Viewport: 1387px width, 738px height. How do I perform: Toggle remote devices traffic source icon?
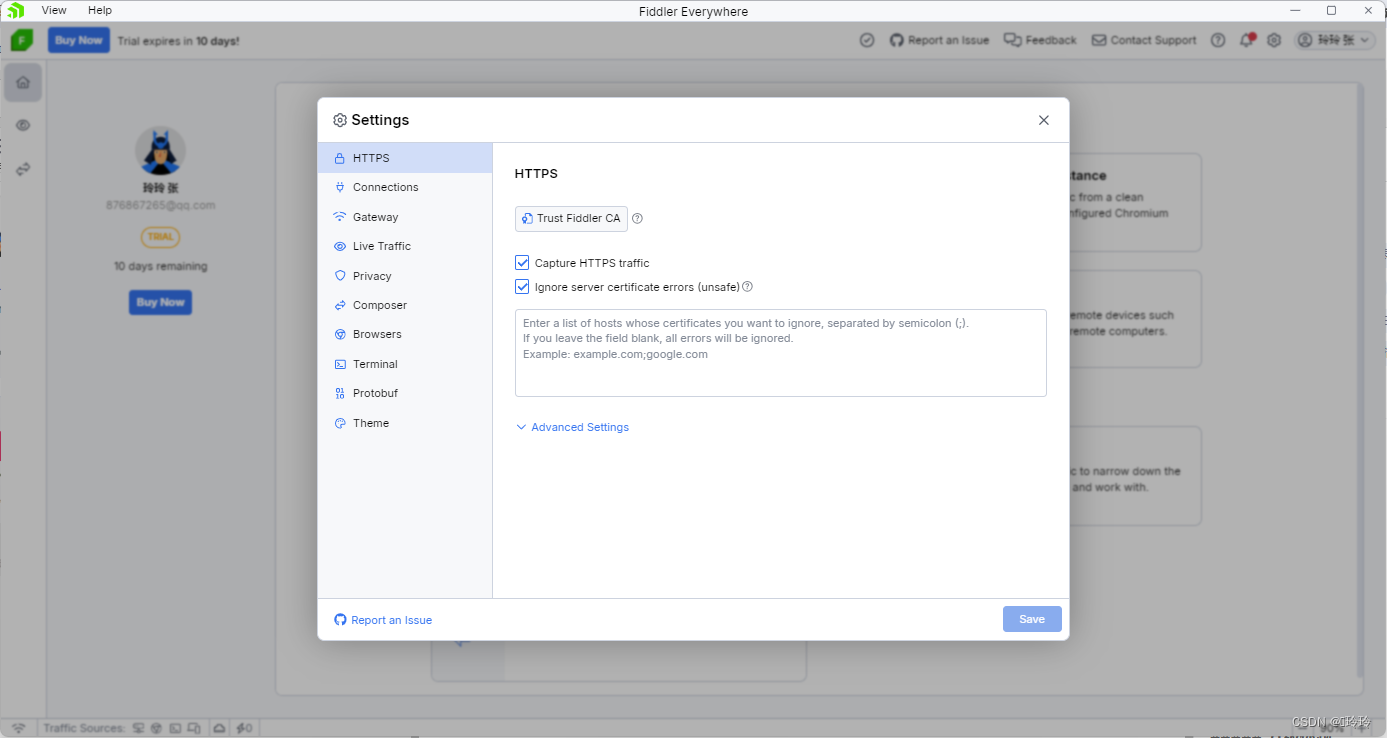[x=194, y=728]
